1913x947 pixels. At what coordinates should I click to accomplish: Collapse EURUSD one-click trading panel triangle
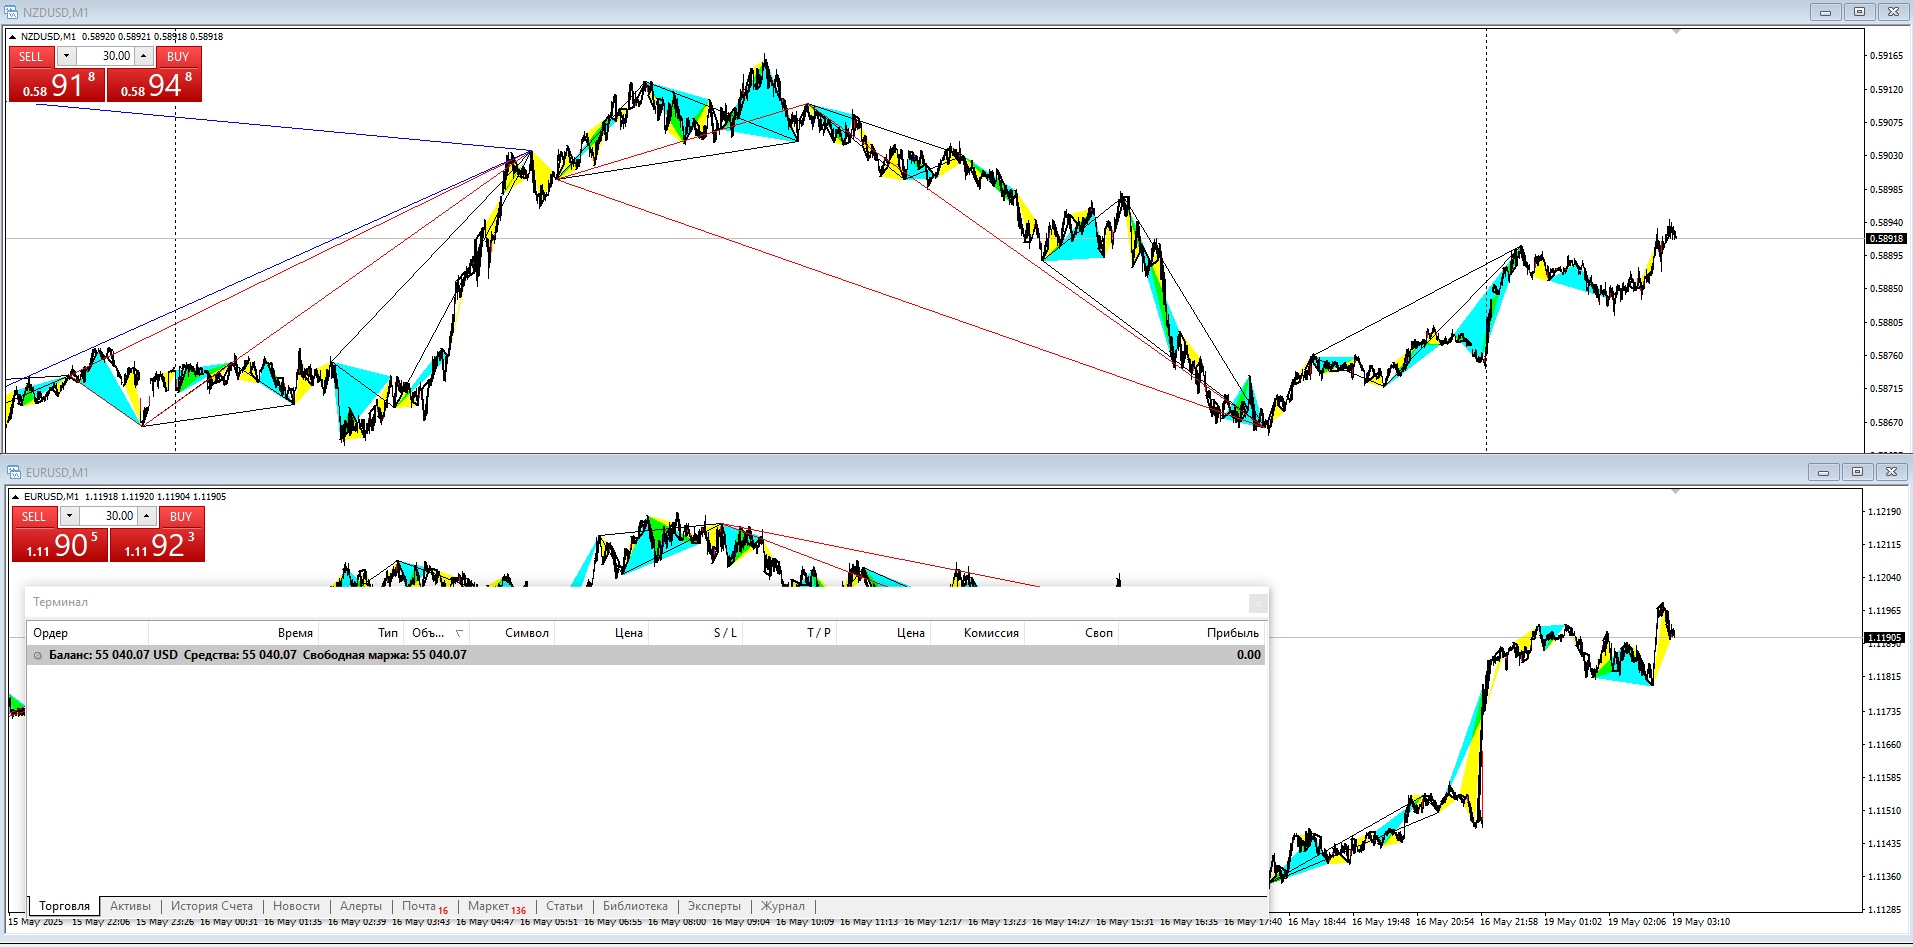16,497
